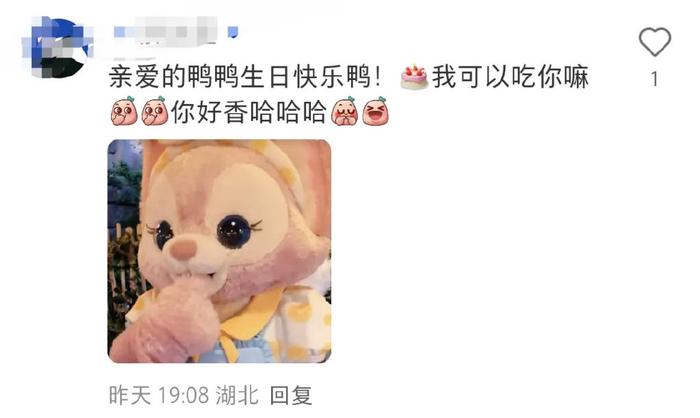Viewport: 700px width, 418px height.
Task: Select the text 亲爱的鸭鸭生日快乐鸭
Action: (239, 77)
